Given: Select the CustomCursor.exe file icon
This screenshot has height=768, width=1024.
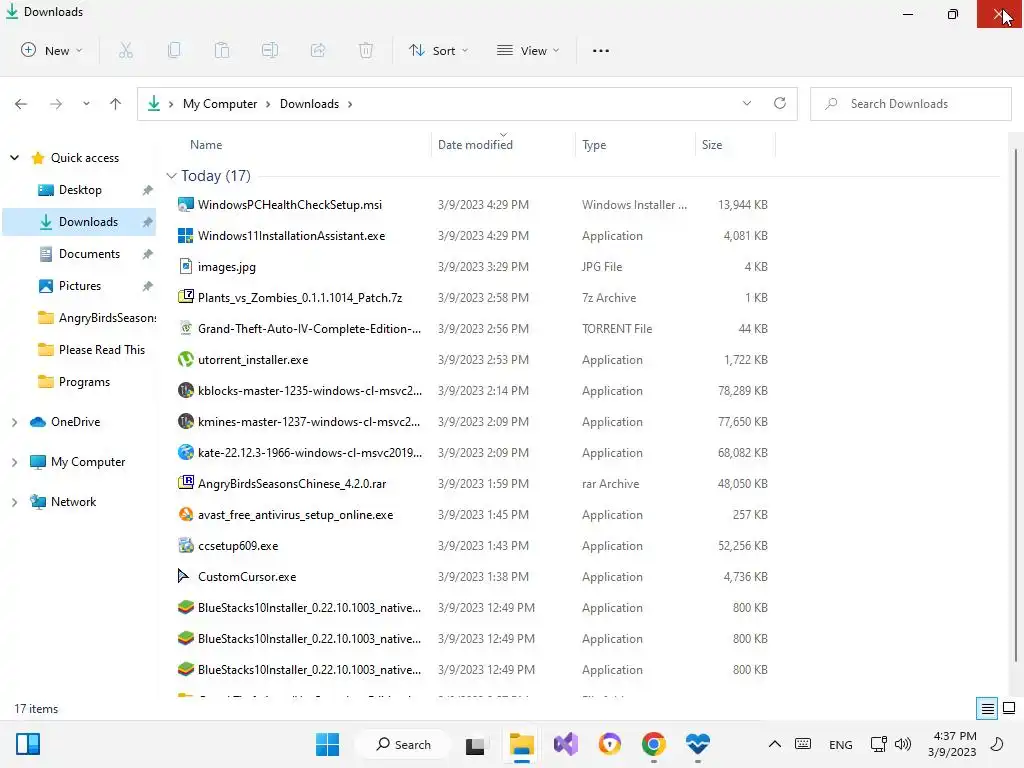Looking at the screenshot, I should [x=184, y=576].
